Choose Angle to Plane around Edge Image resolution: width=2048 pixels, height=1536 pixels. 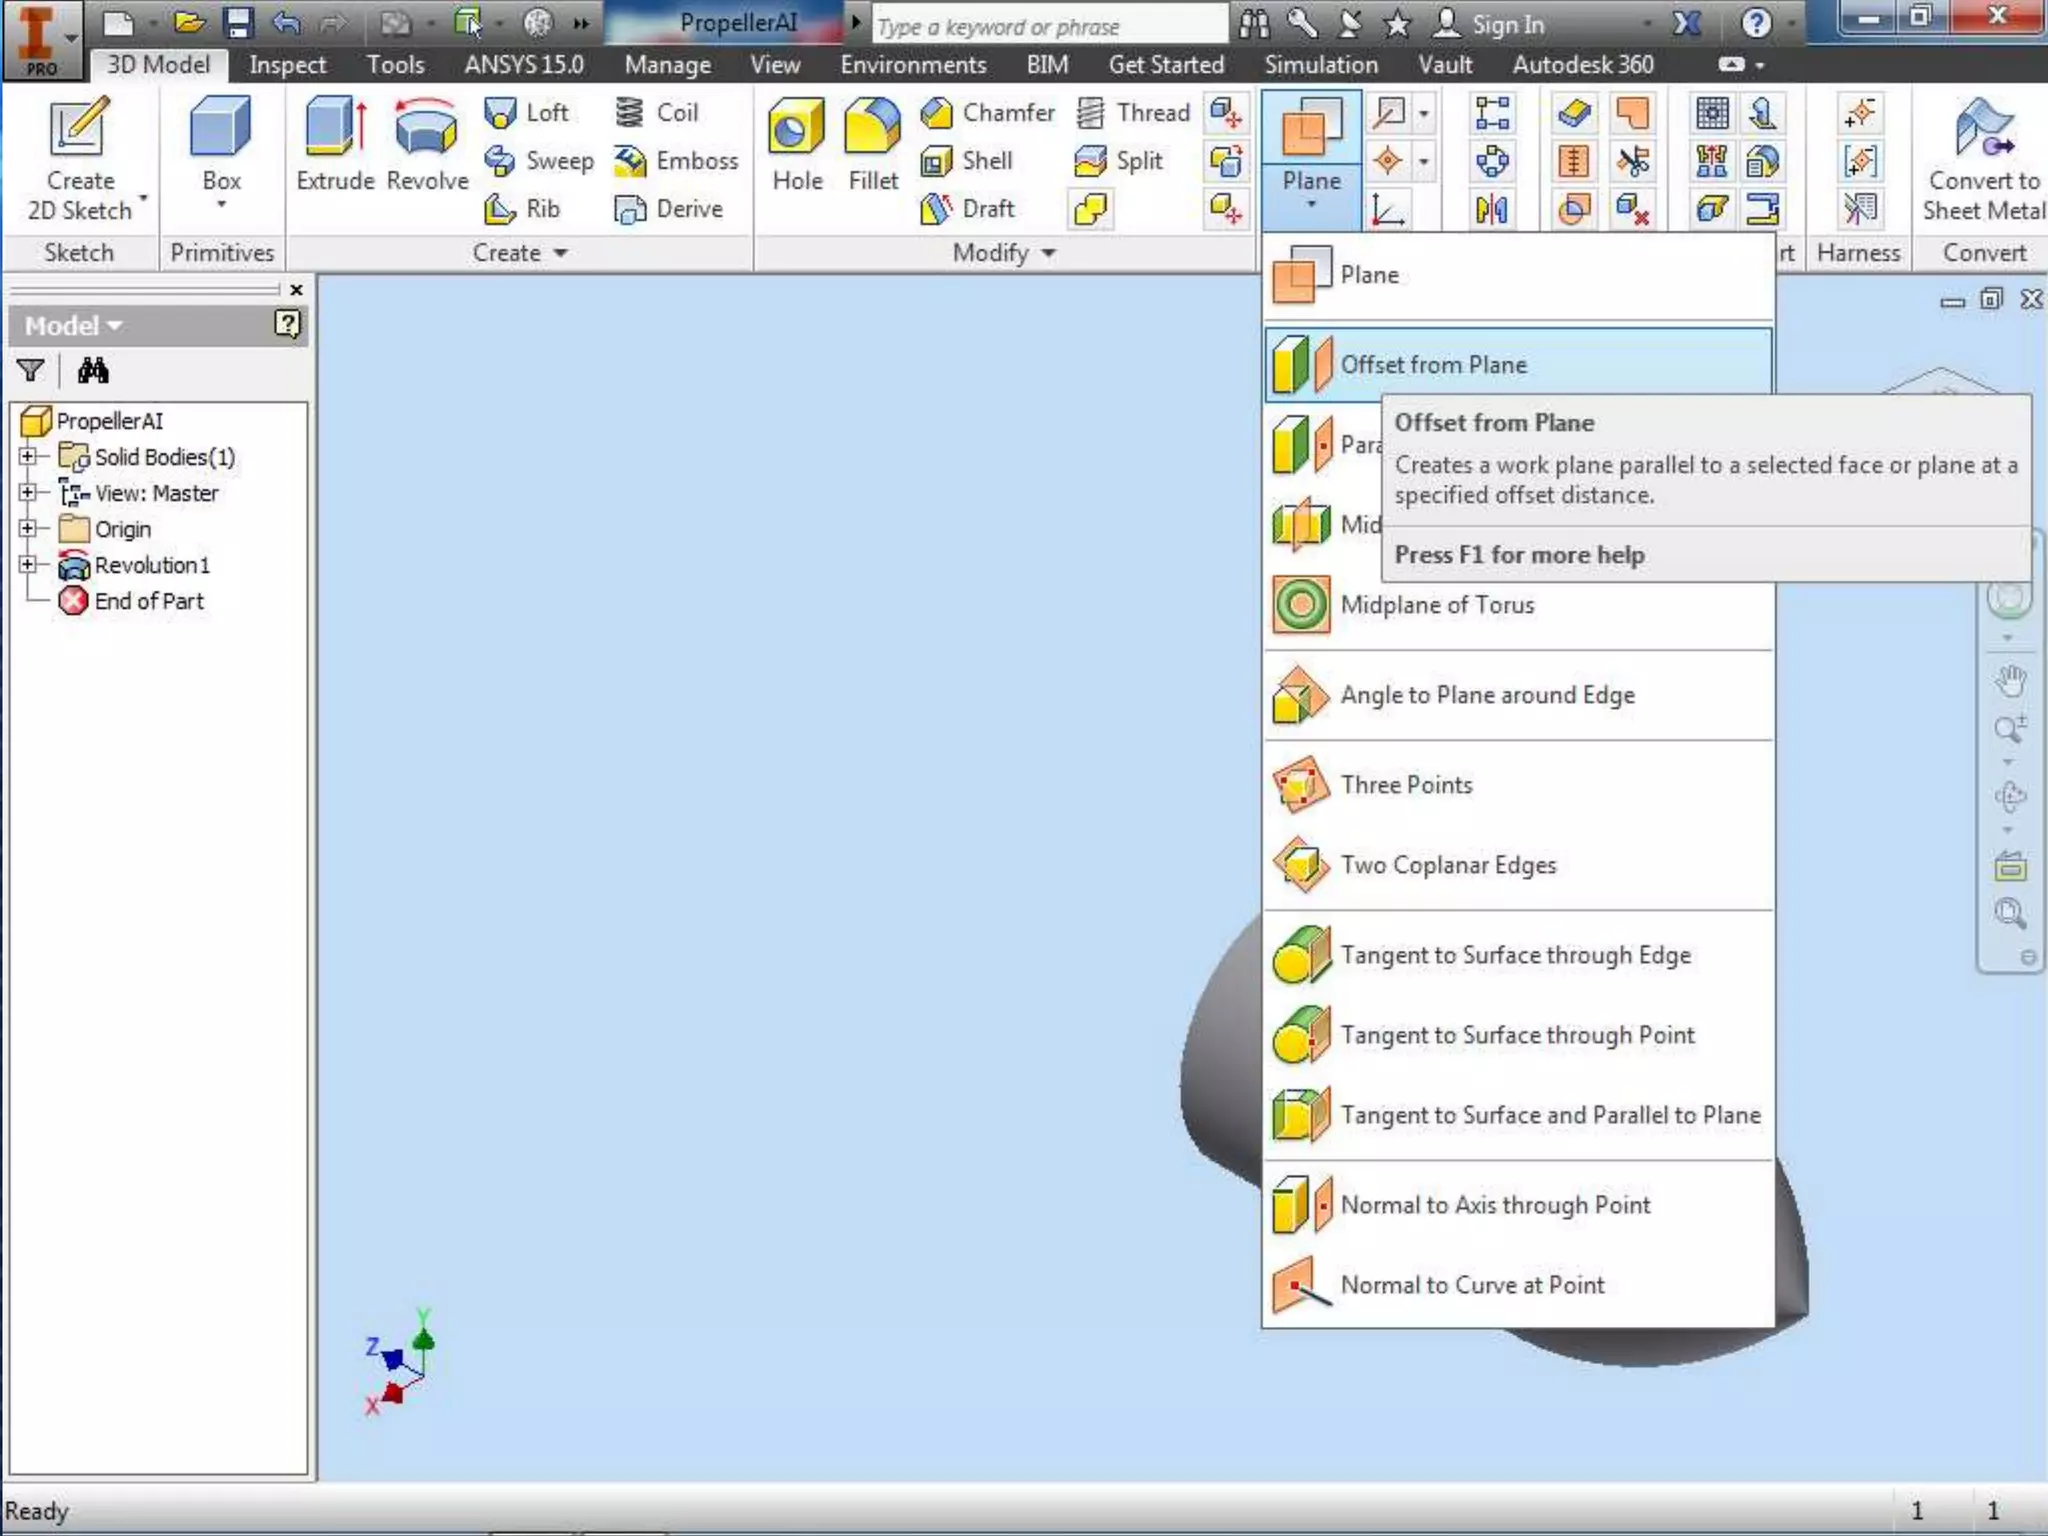click(1486, 695)
